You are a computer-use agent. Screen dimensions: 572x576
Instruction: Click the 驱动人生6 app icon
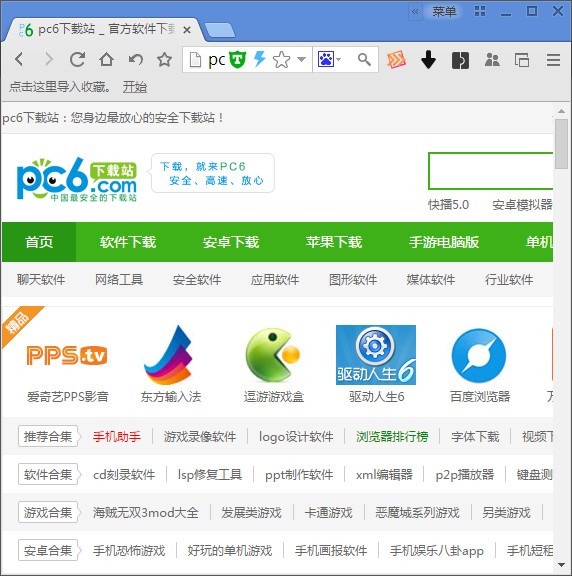pyautogui.click(x=376, y=355)
